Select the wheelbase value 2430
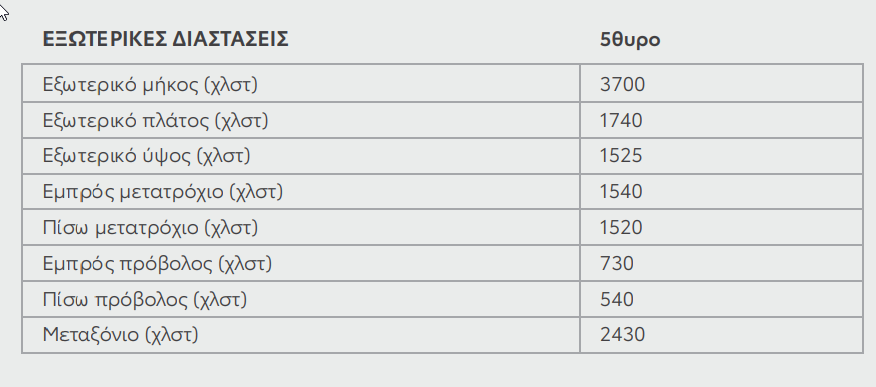Viewport: 876px width, 387px height. pos(622,335)
